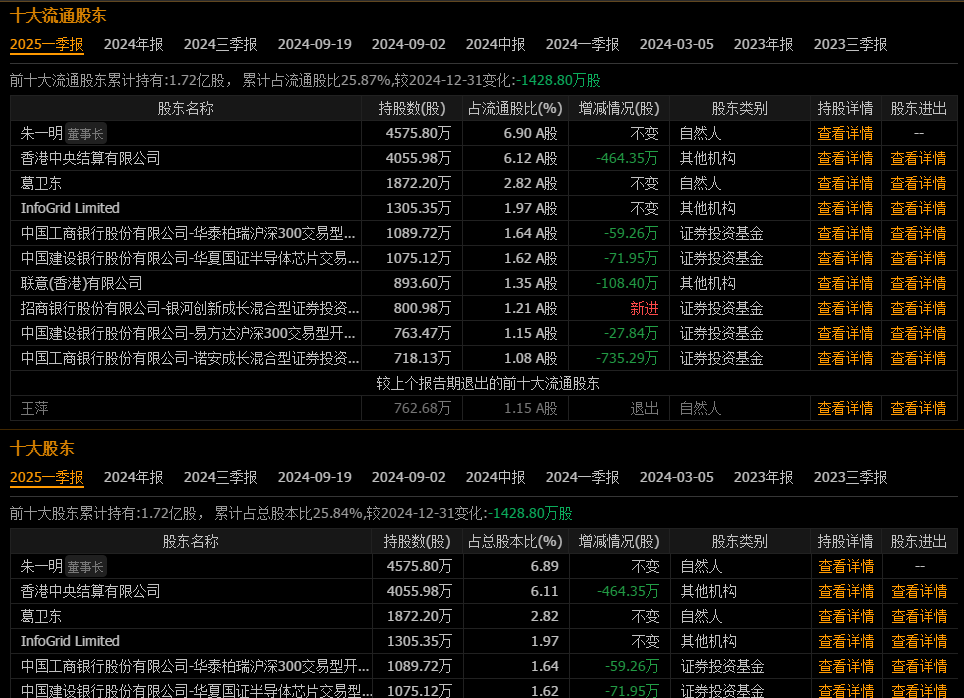Viewport: 964px width, 698px height.
Task: Click 董事长 badge in 流通股东 table
Action: click(85, 134)
